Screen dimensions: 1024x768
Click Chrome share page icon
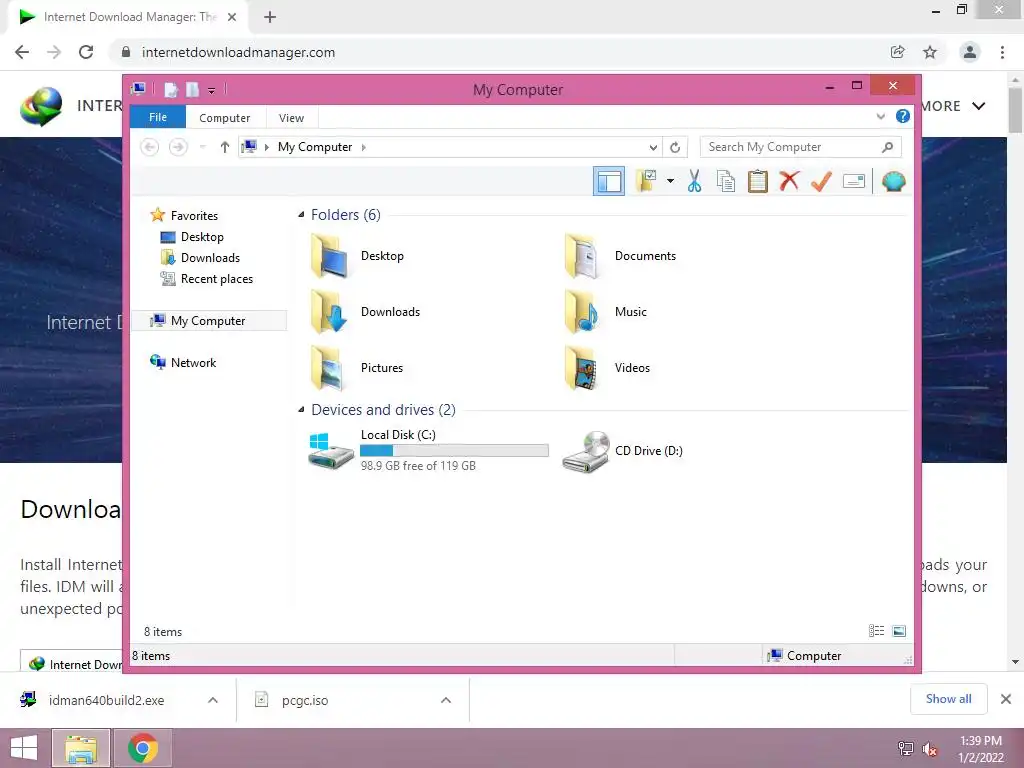coord(898,52)
